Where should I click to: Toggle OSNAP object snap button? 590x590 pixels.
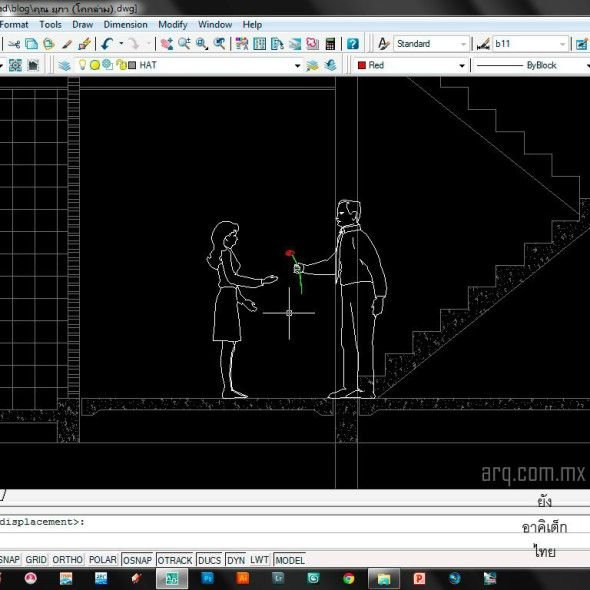pyautogui.click(x=137, y=560)
